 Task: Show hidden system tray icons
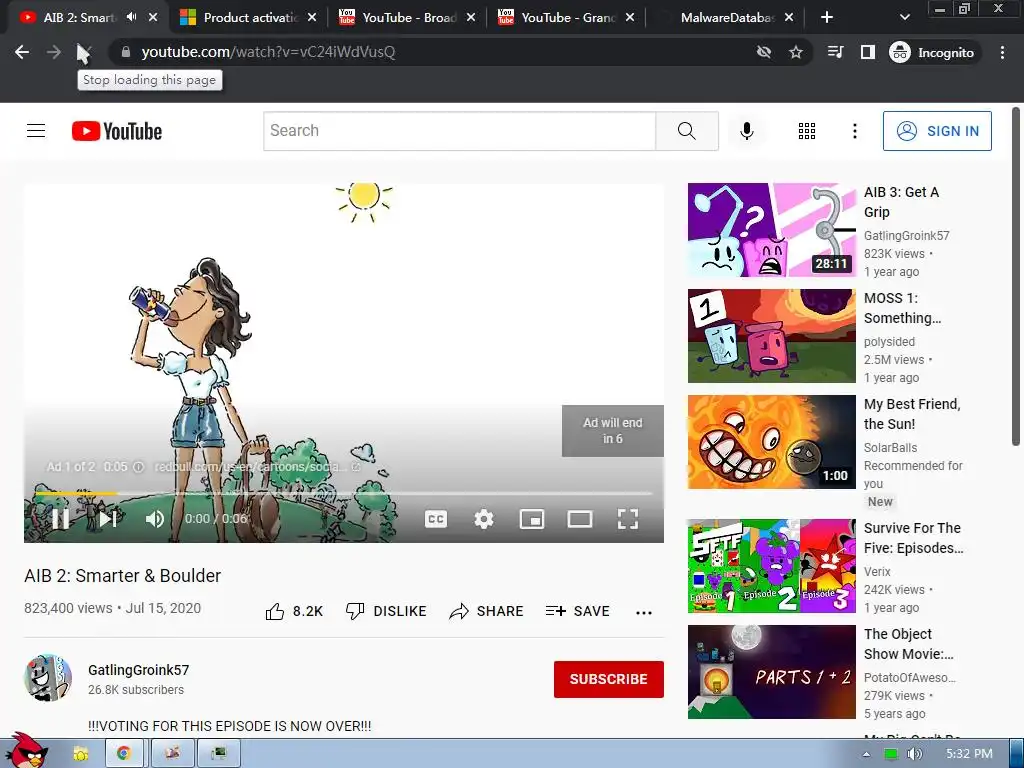tap(866, 754)
